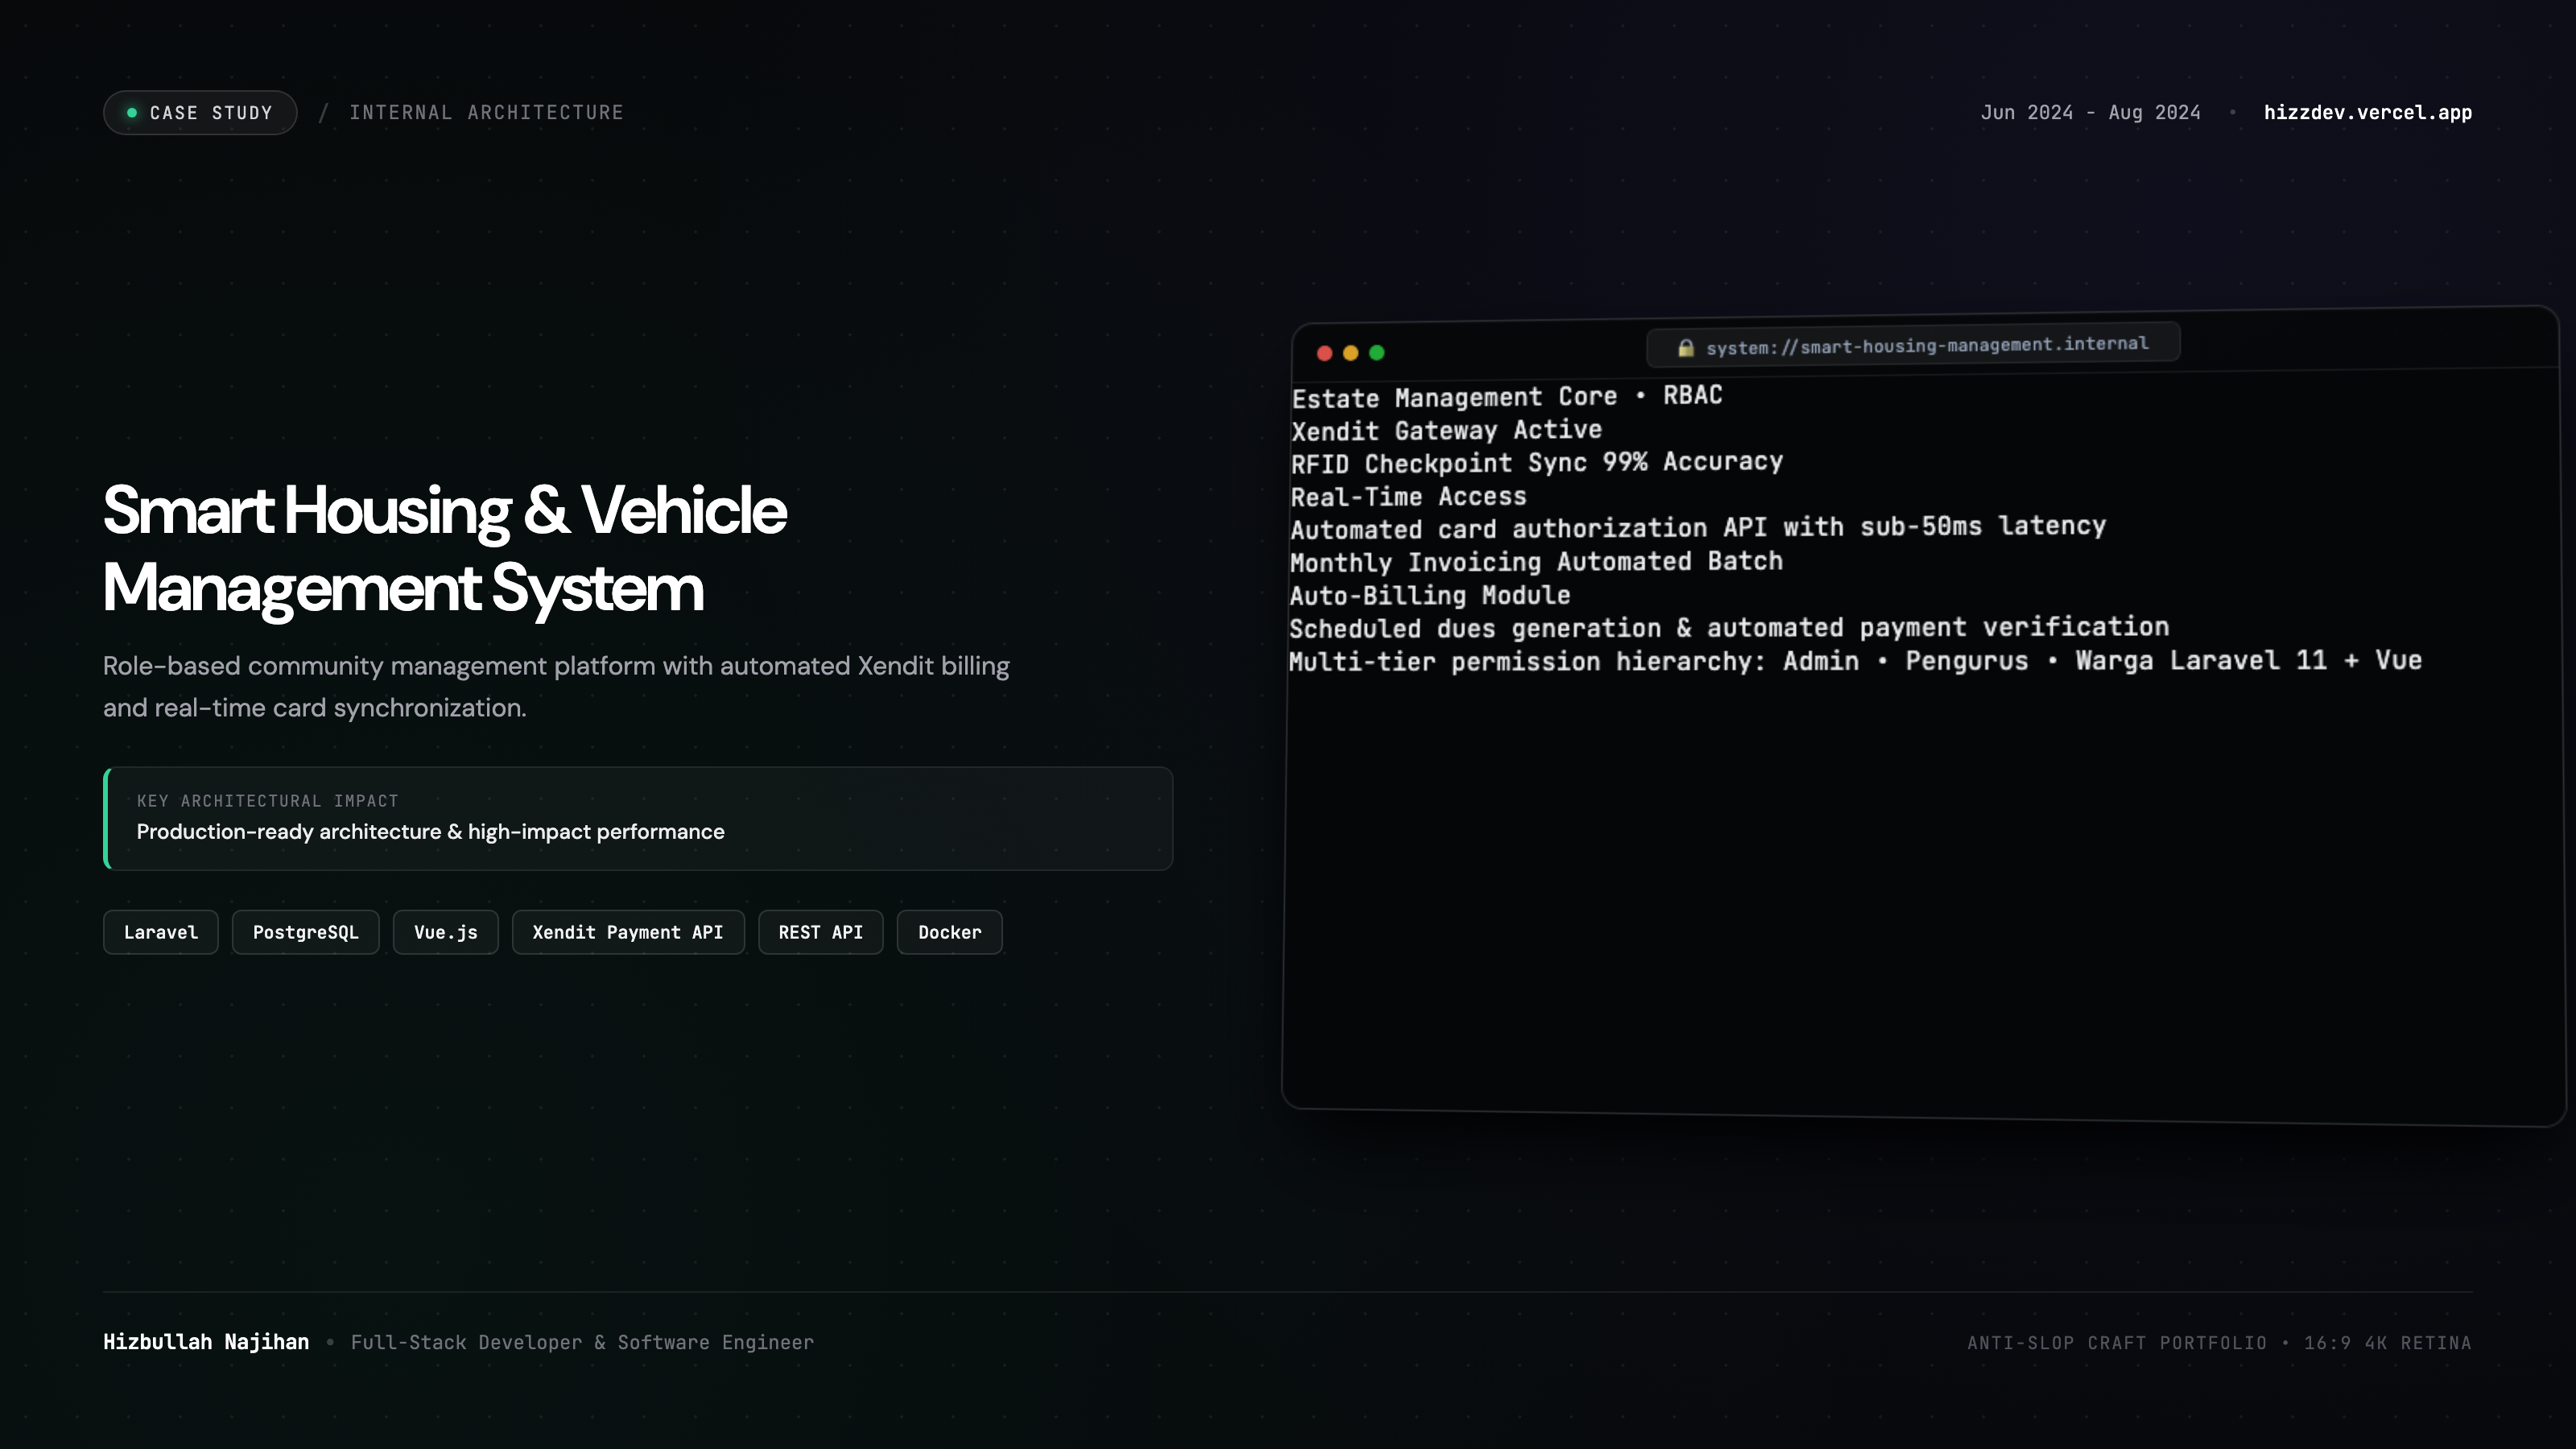Viewport: 2576px width, 1449px height.
Task: Click the green status dot in CASE STUDY badge
Action: [132, 113]
